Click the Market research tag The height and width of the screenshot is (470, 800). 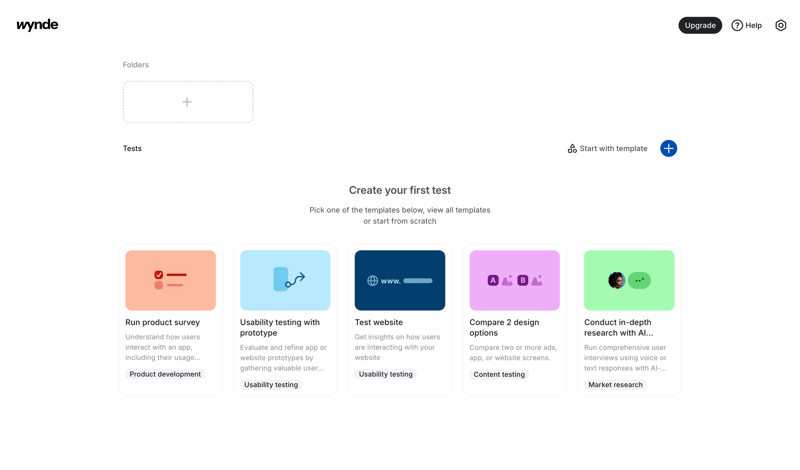[x=615, y=385]
